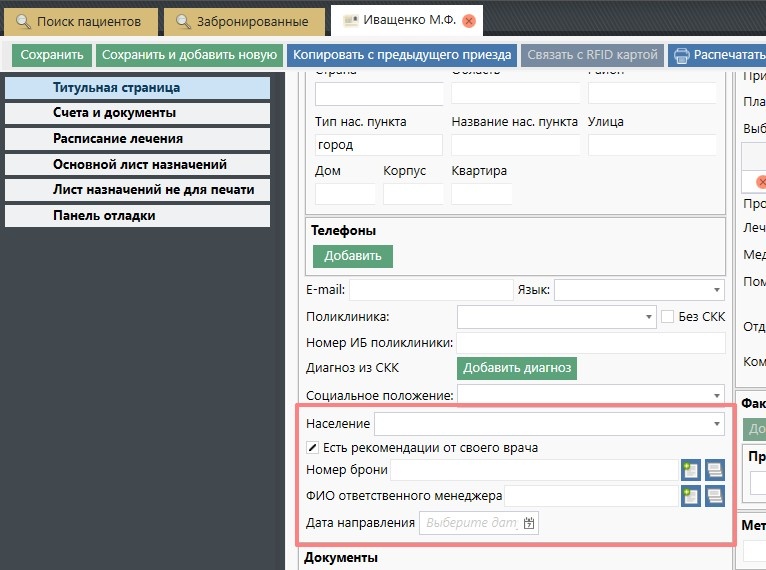Click into the E-mail input field
This screenshot has width=766, height=570.
tap(430, 290)
